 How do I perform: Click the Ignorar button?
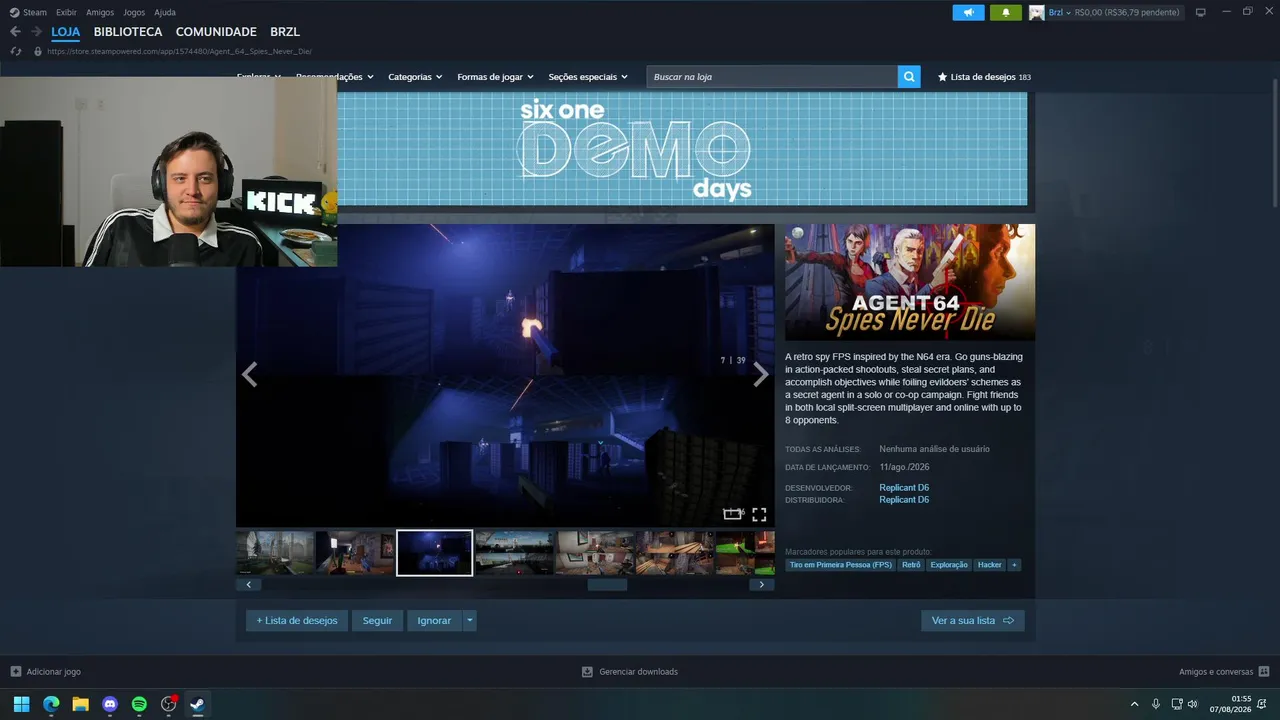pyautogui.click(x=434, y=621)
